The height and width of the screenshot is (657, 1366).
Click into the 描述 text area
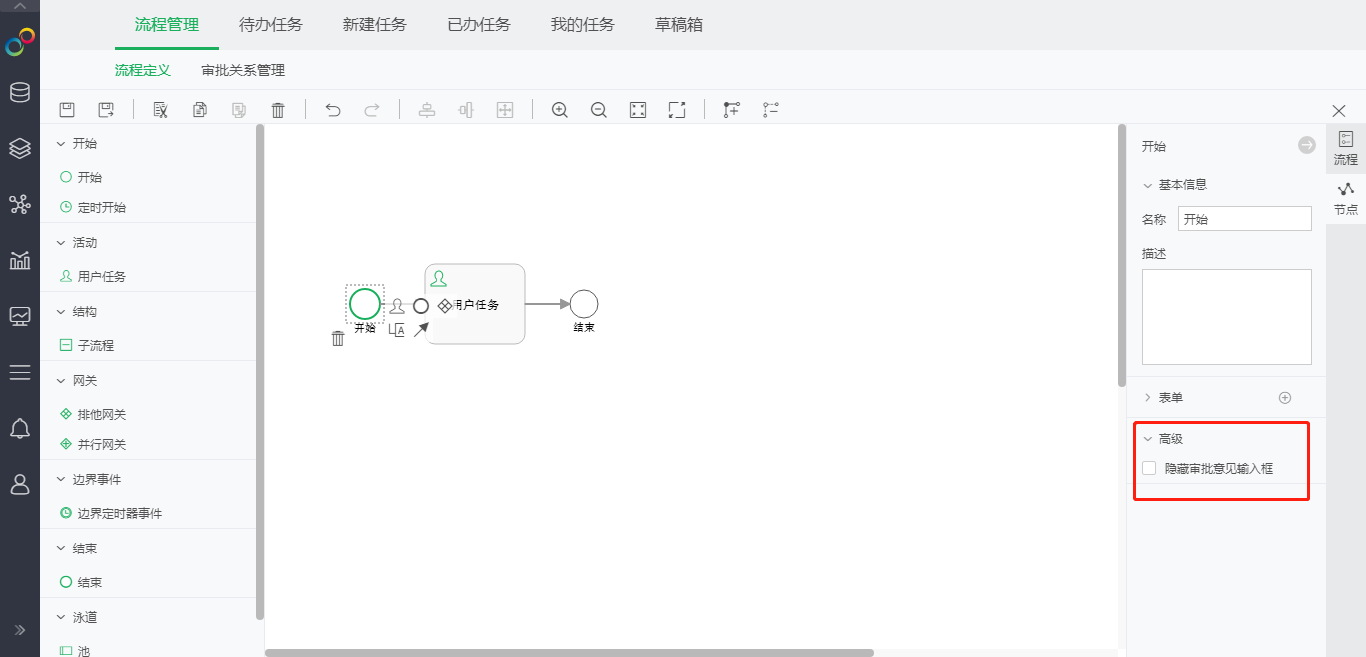[x=1227, y=317]
